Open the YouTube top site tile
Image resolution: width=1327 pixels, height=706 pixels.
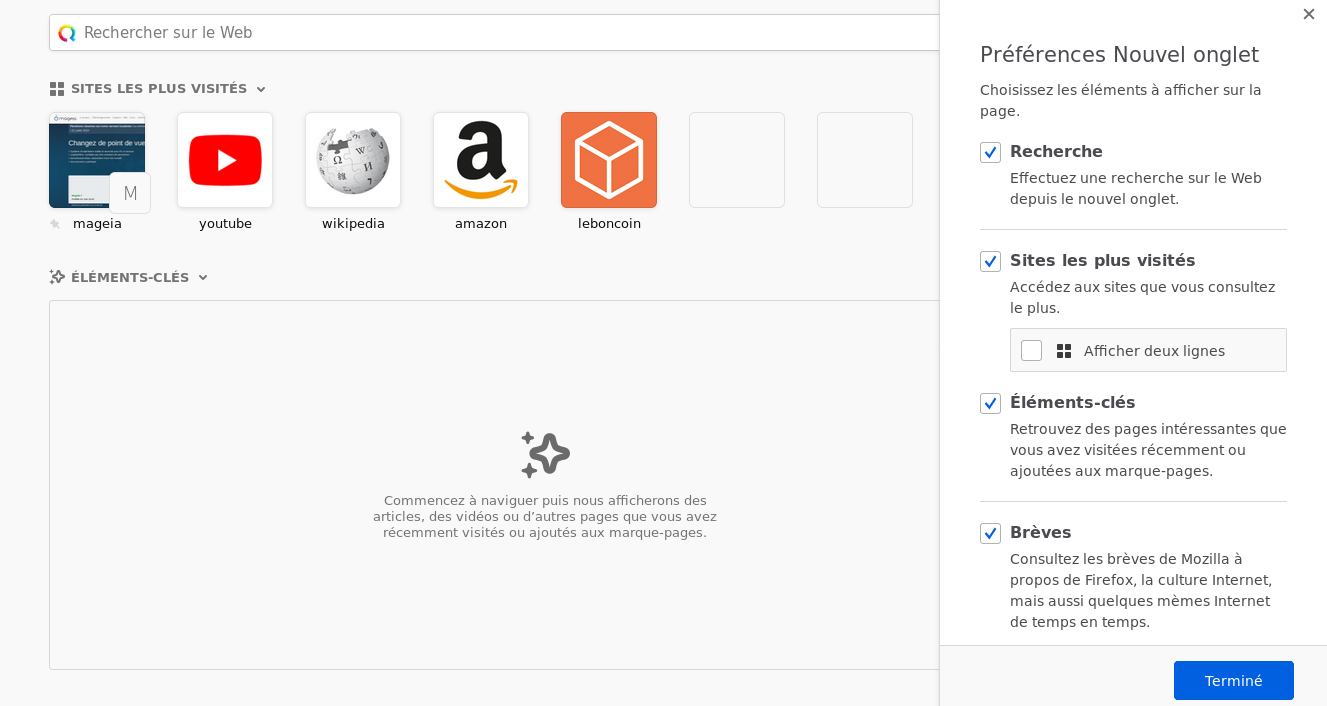tap(225, 160)
